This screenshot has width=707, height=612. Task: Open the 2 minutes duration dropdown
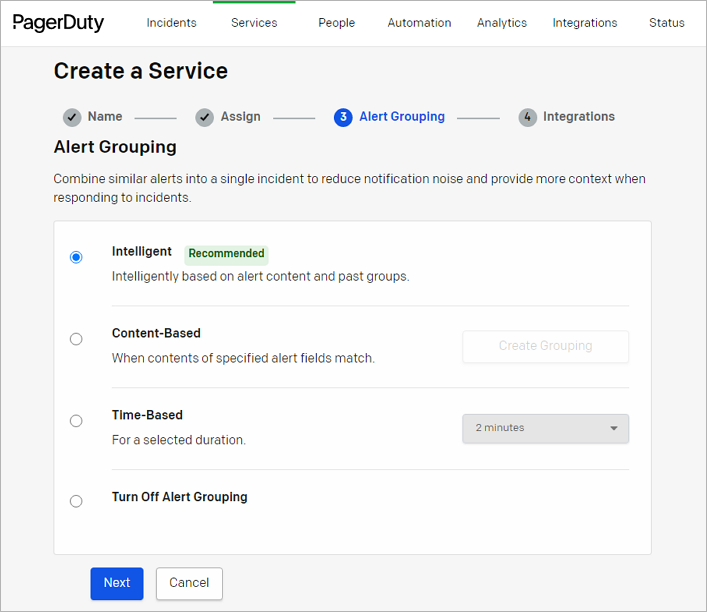click(544, 428)
